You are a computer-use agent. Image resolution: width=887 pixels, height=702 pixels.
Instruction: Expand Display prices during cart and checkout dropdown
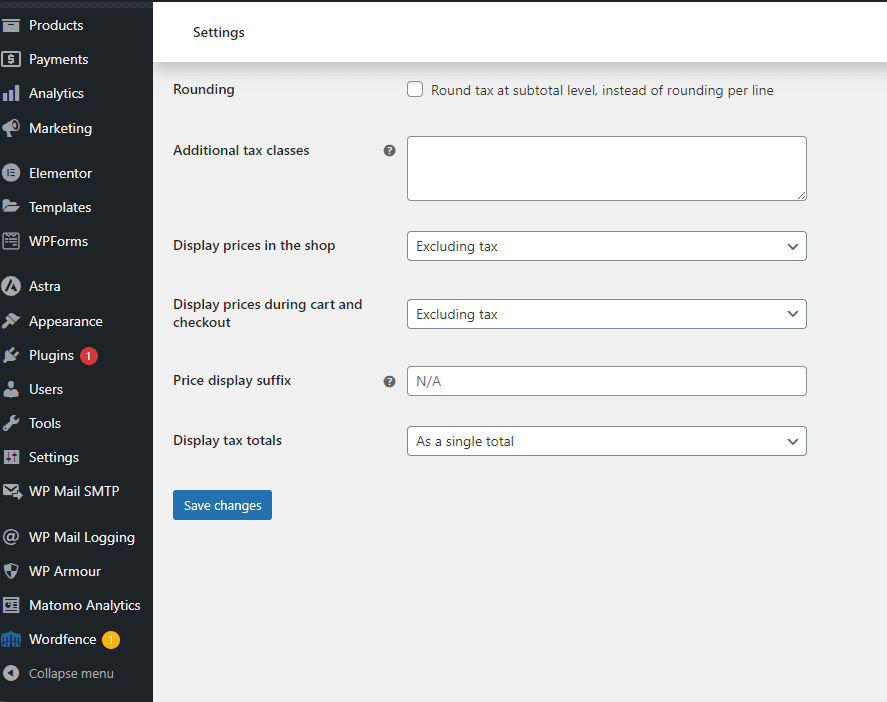coord(606,314)
